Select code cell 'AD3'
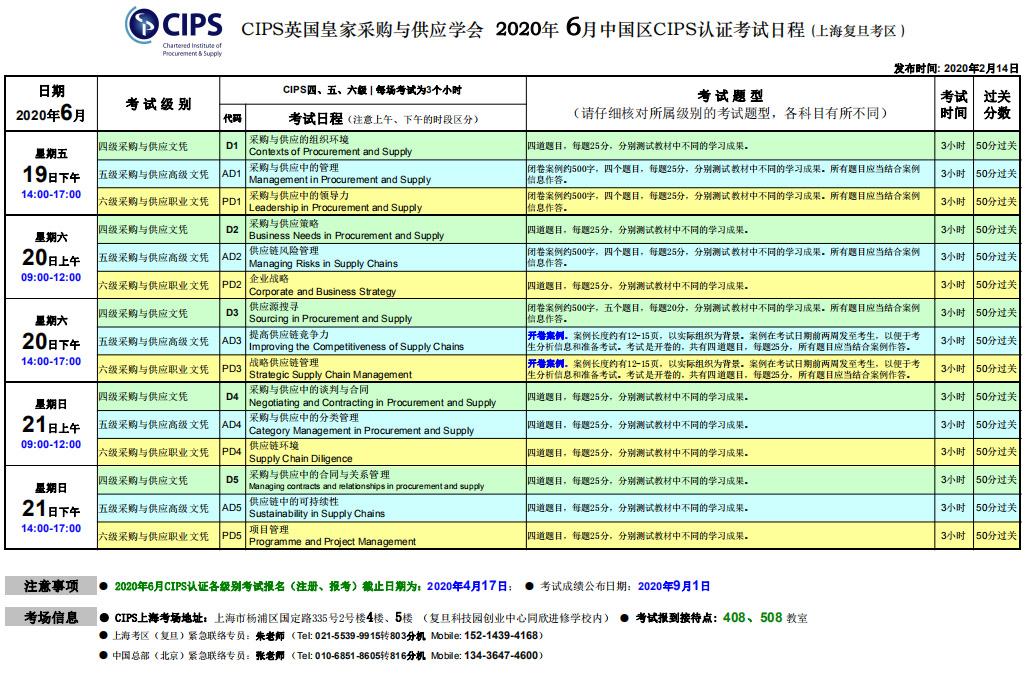 point(232,341)
